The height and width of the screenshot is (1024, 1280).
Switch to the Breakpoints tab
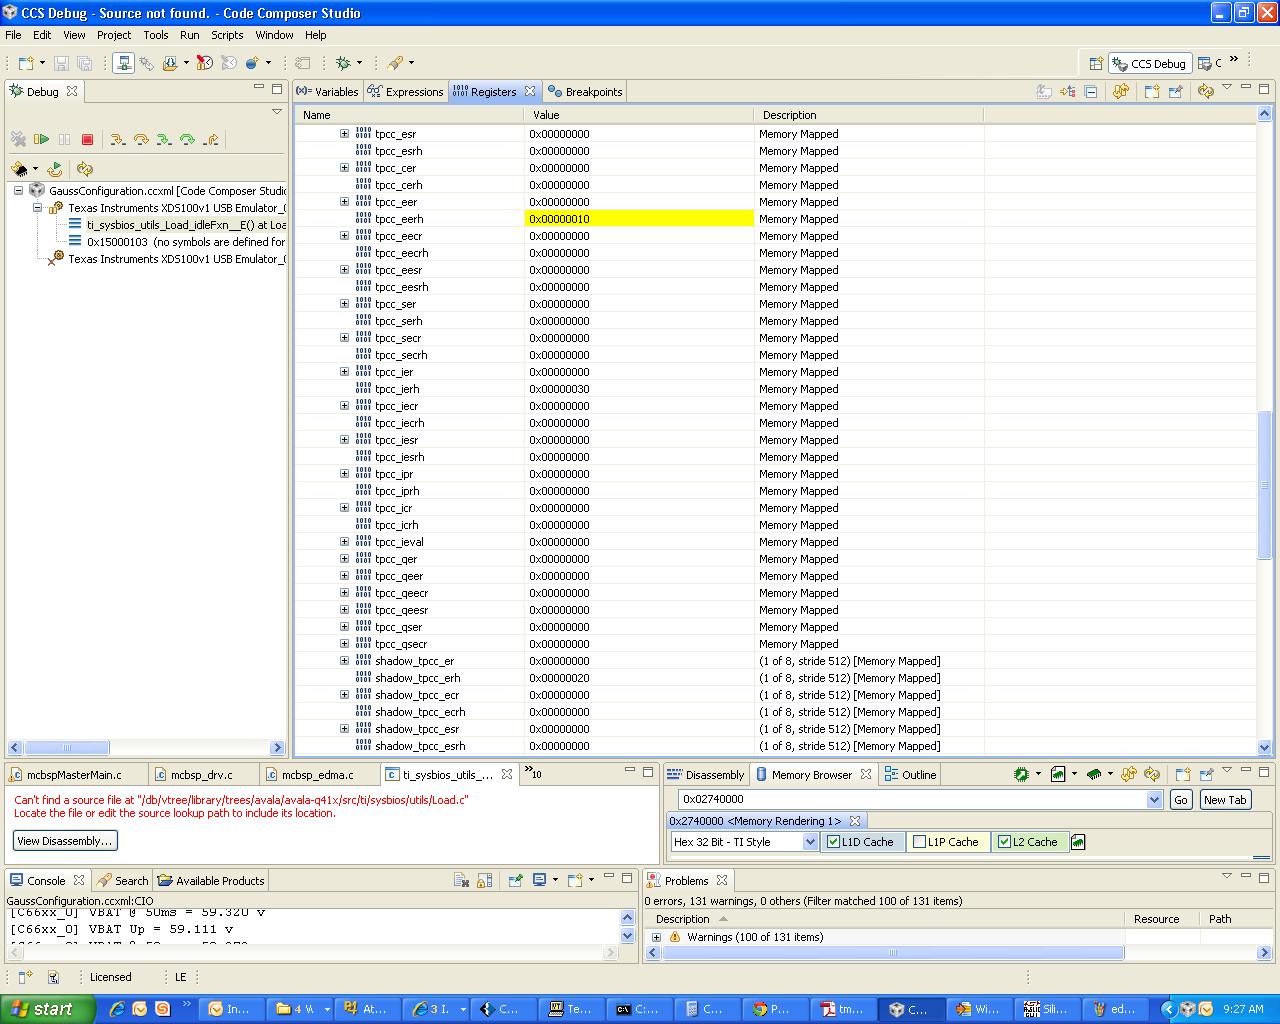click(585, 91)
